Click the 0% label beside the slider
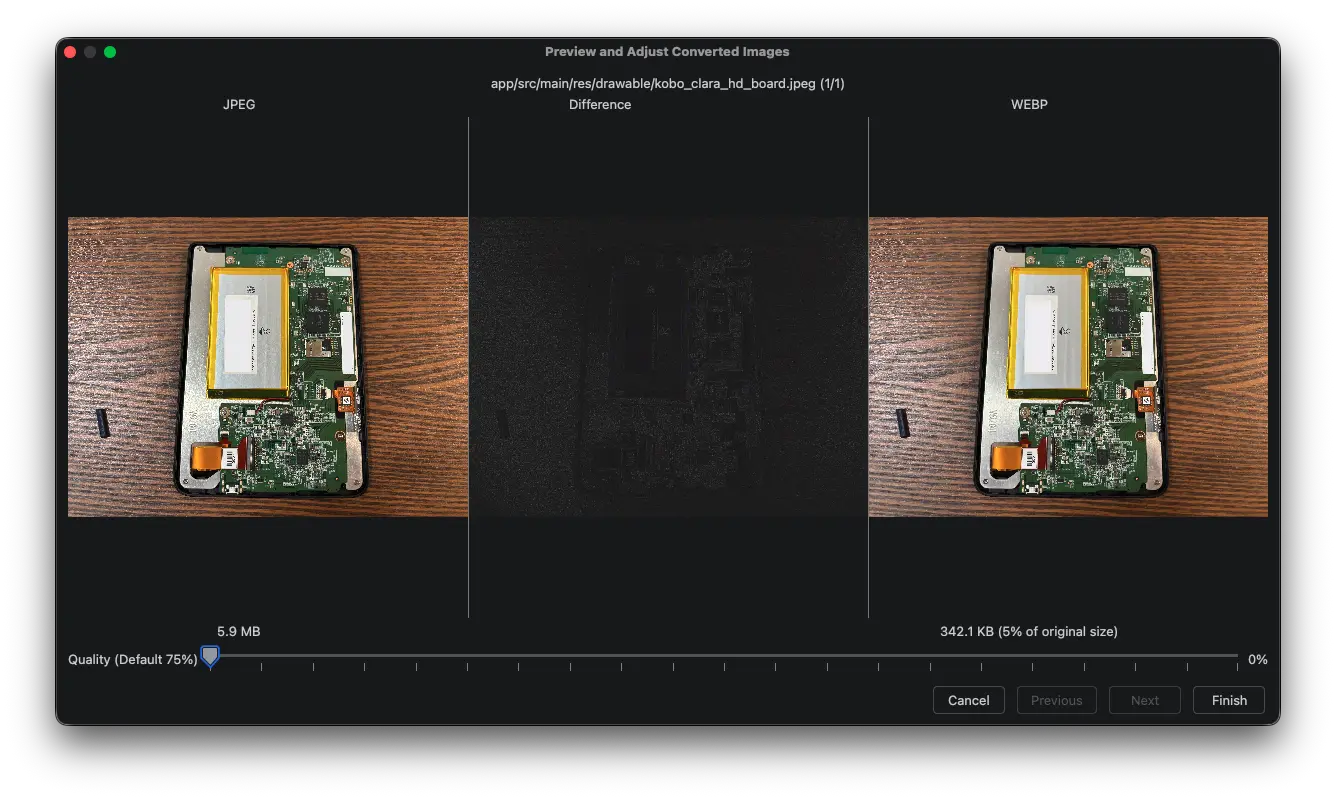The width and height of the screenshot is (1336, 799). click(x=1257, y=660)
